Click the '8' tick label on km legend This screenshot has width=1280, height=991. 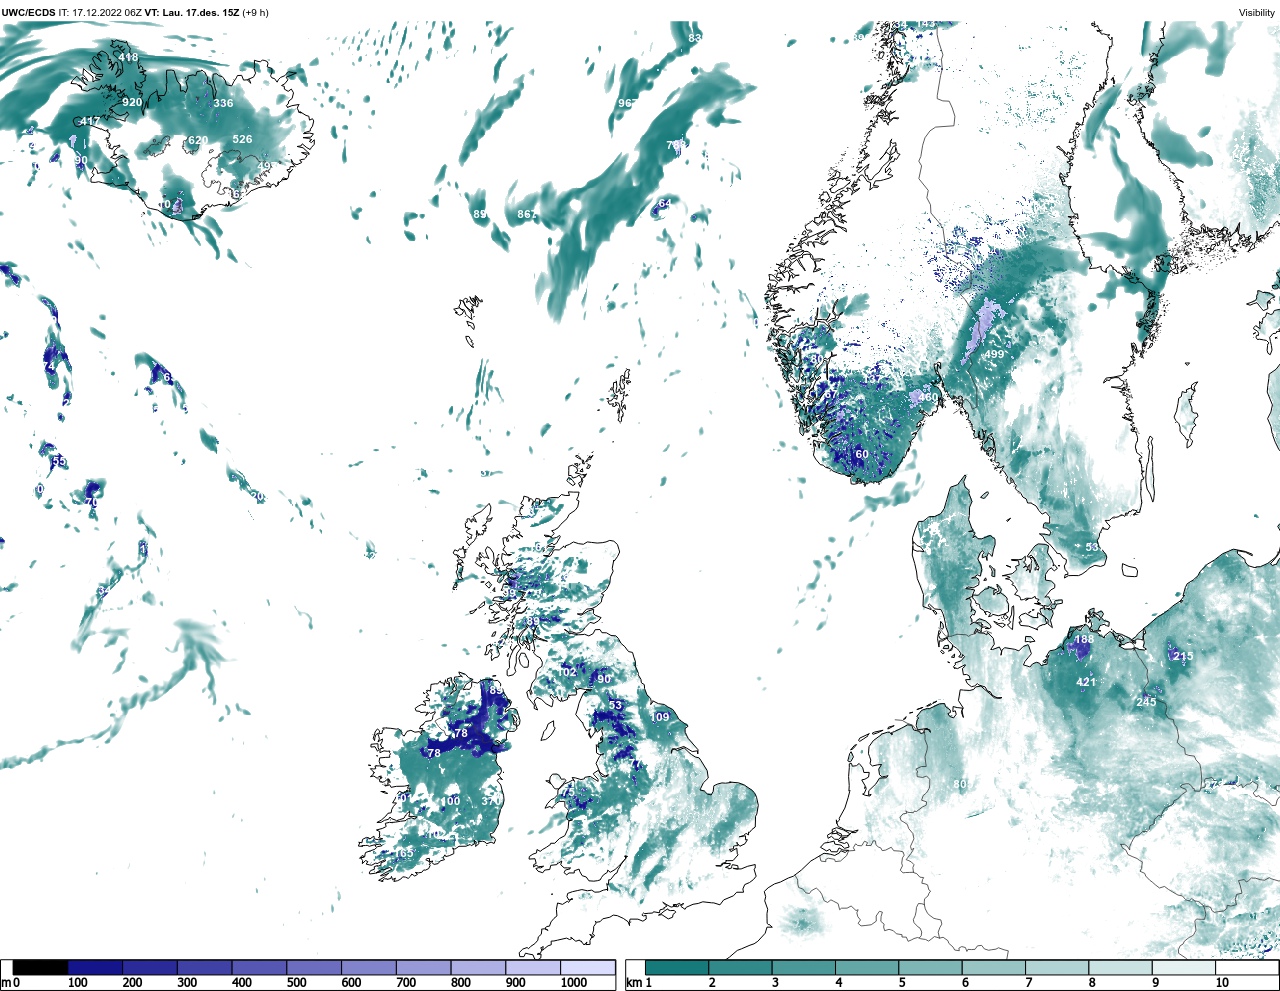coord(1092,983)
